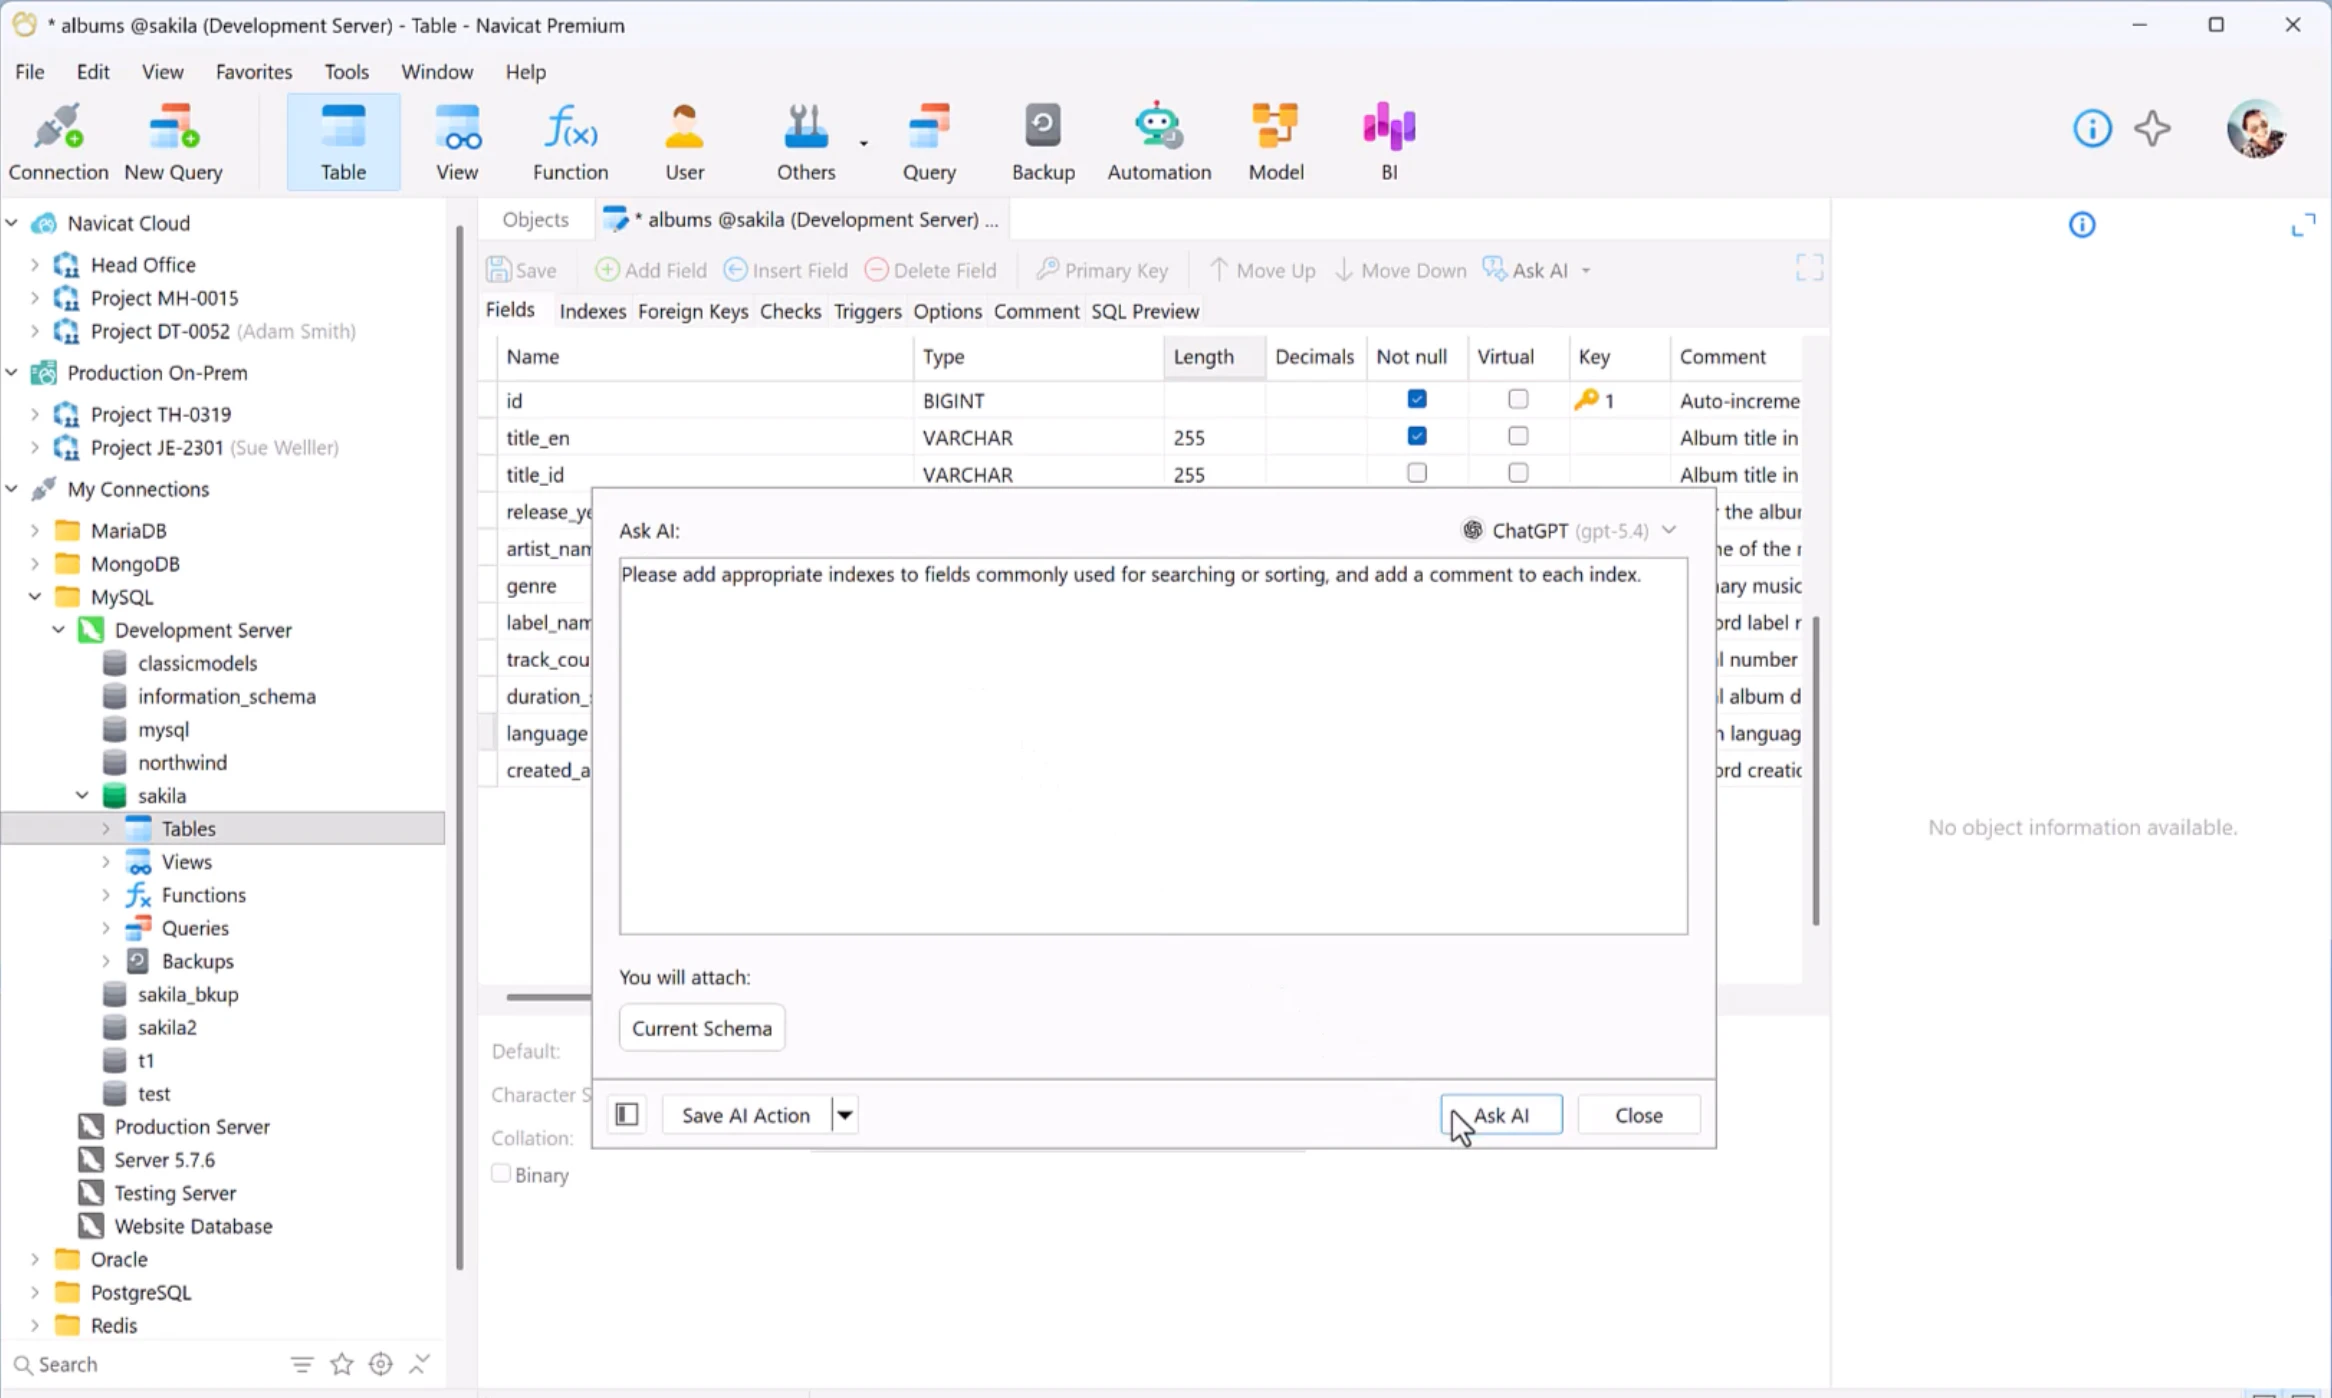Image resolution: width=2332 pixels, height=1398 pixels.
Task: Uncheck Not null for title_en field
Action: point(1416,436)
